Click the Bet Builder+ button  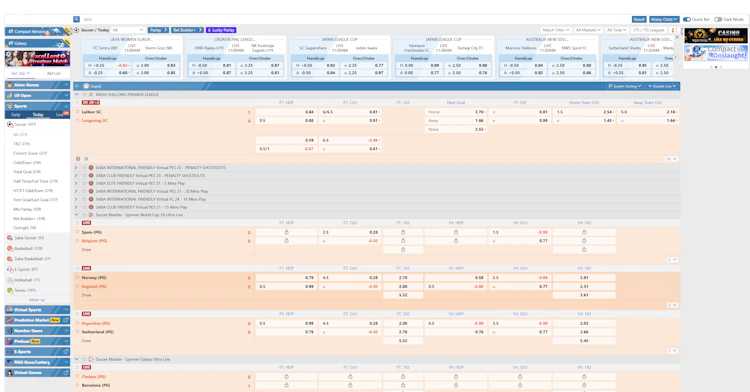coord(187,30)
